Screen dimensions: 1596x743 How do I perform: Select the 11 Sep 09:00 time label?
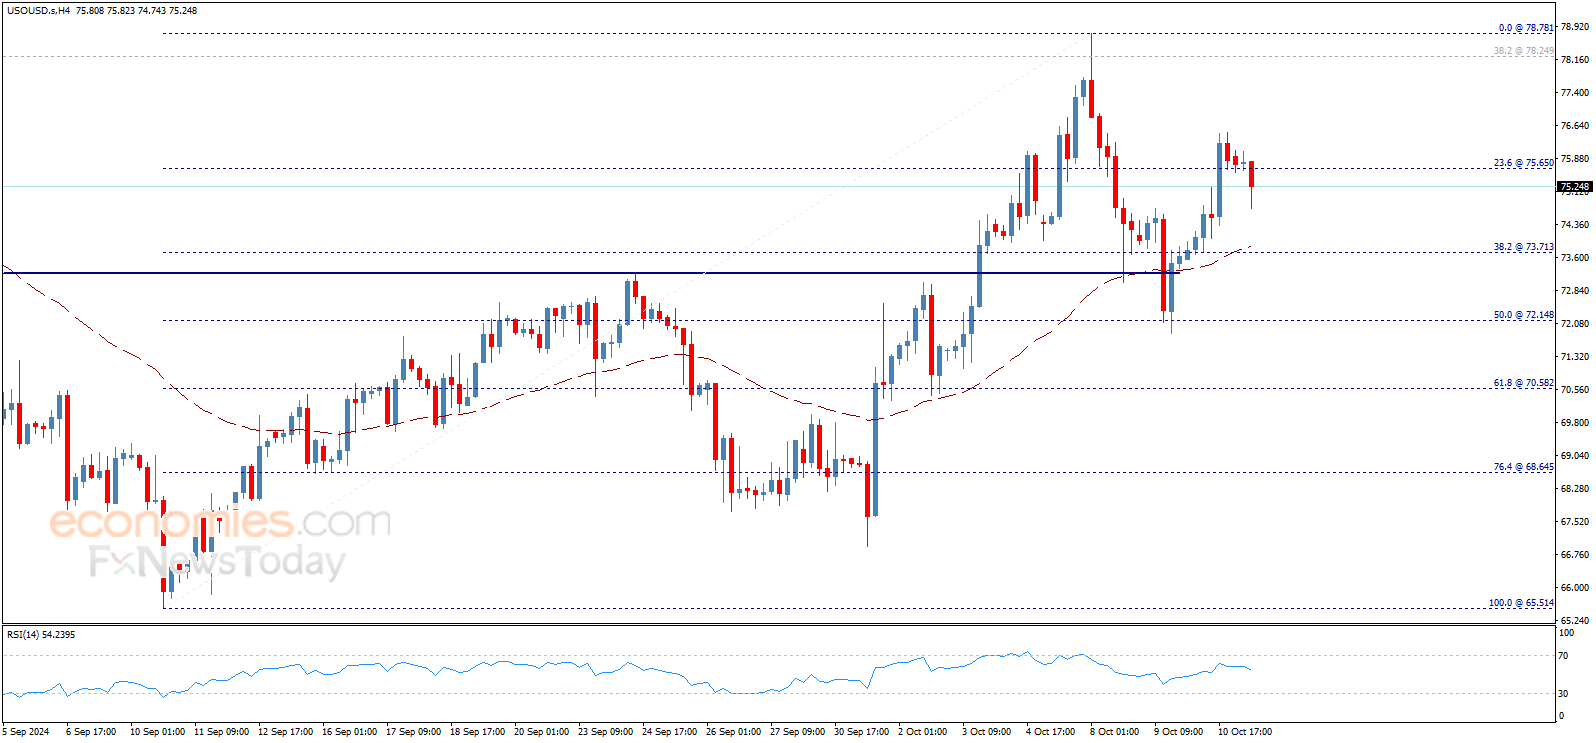point(221,732)
